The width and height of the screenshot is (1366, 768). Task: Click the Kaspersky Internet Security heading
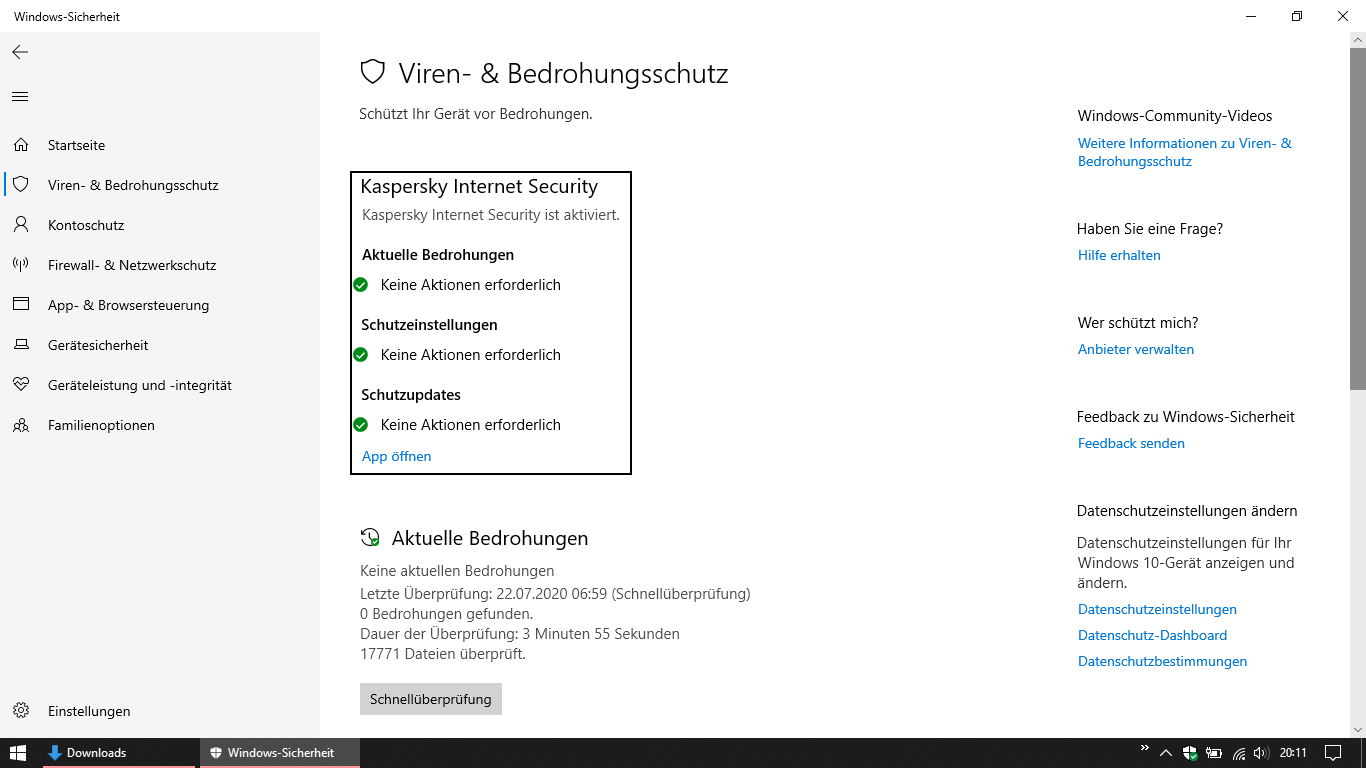pyautogui.click(x=479, y=187)
